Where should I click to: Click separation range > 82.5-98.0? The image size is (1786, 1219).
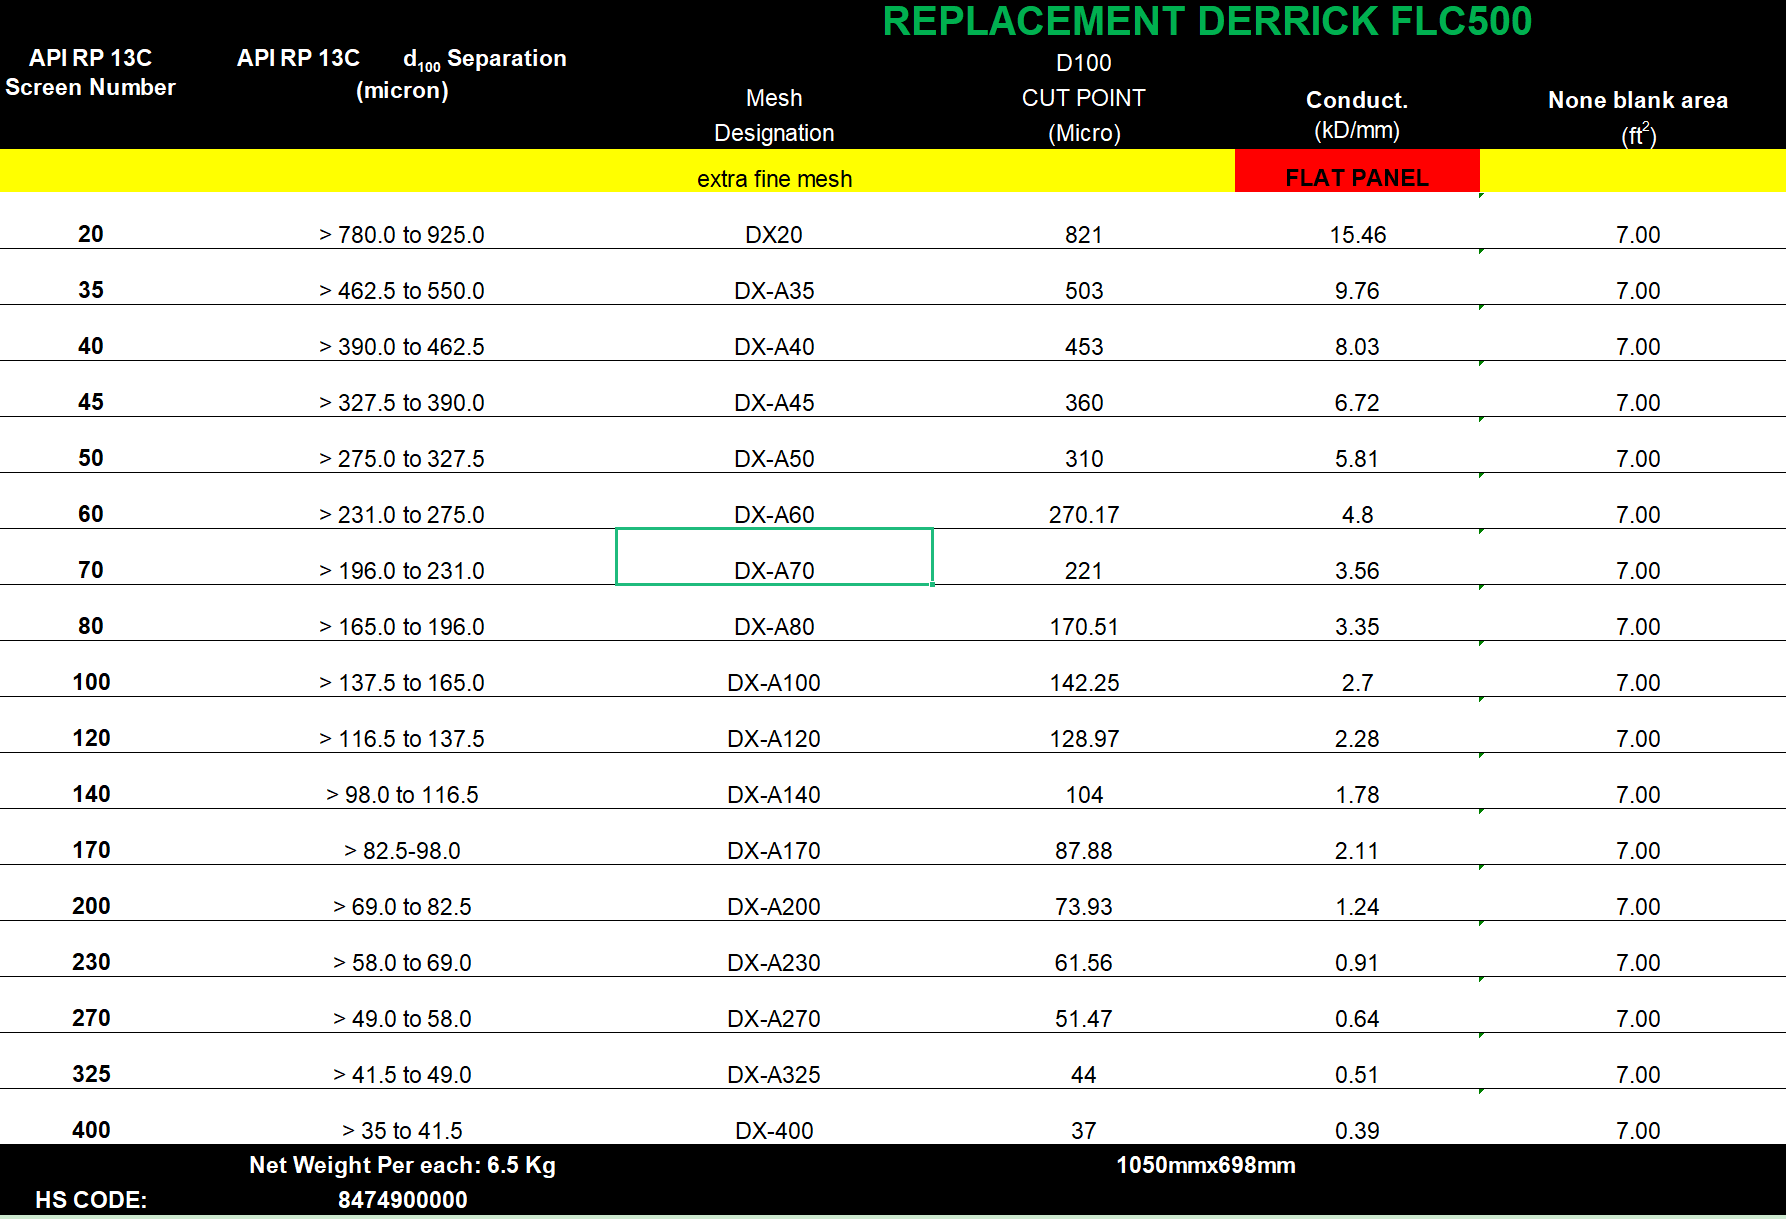pyautogui.click(x=401, y=850)
